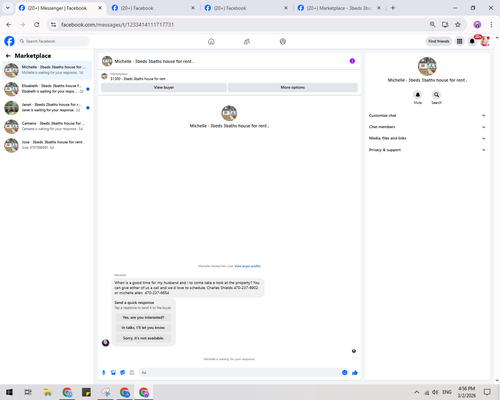The width and height of the screenshot is (500, 400).
Task: Mute this conversation with bell icon
Action: tap(418, 95)
